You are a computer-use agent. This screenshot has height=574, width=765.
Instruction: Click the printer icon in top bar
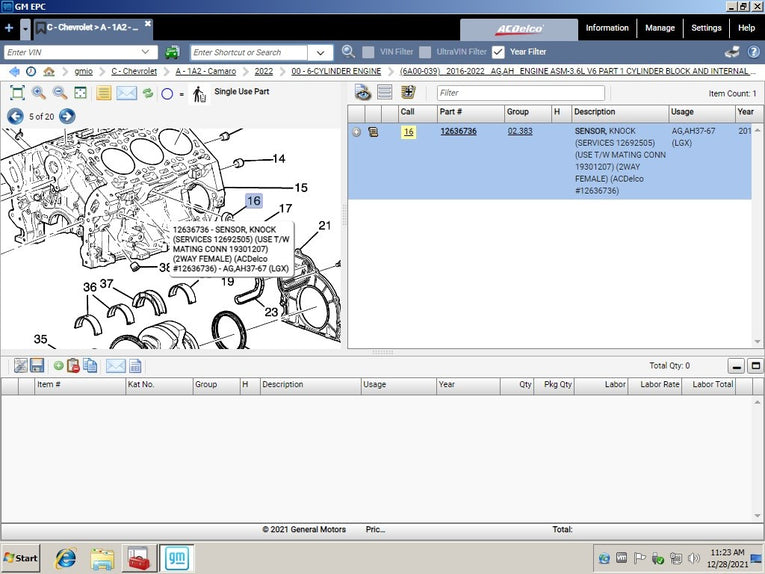[732, 52]
